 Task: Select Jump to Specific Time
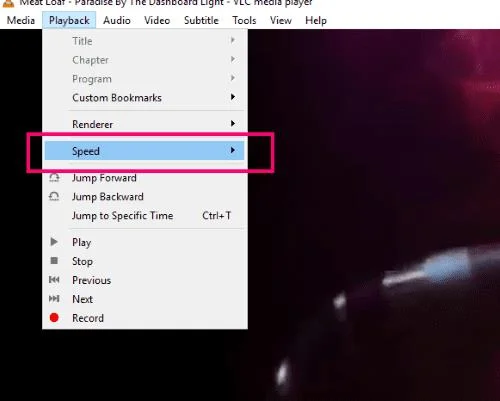point(145,216)
